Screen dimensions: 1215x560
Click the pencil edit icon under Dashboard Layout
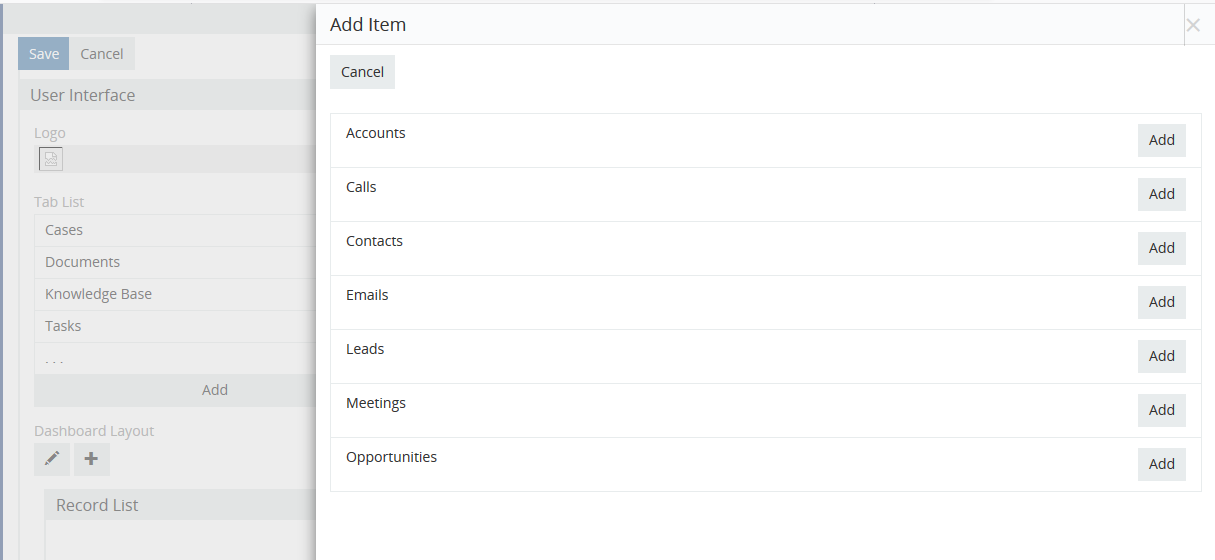point(52,459)
